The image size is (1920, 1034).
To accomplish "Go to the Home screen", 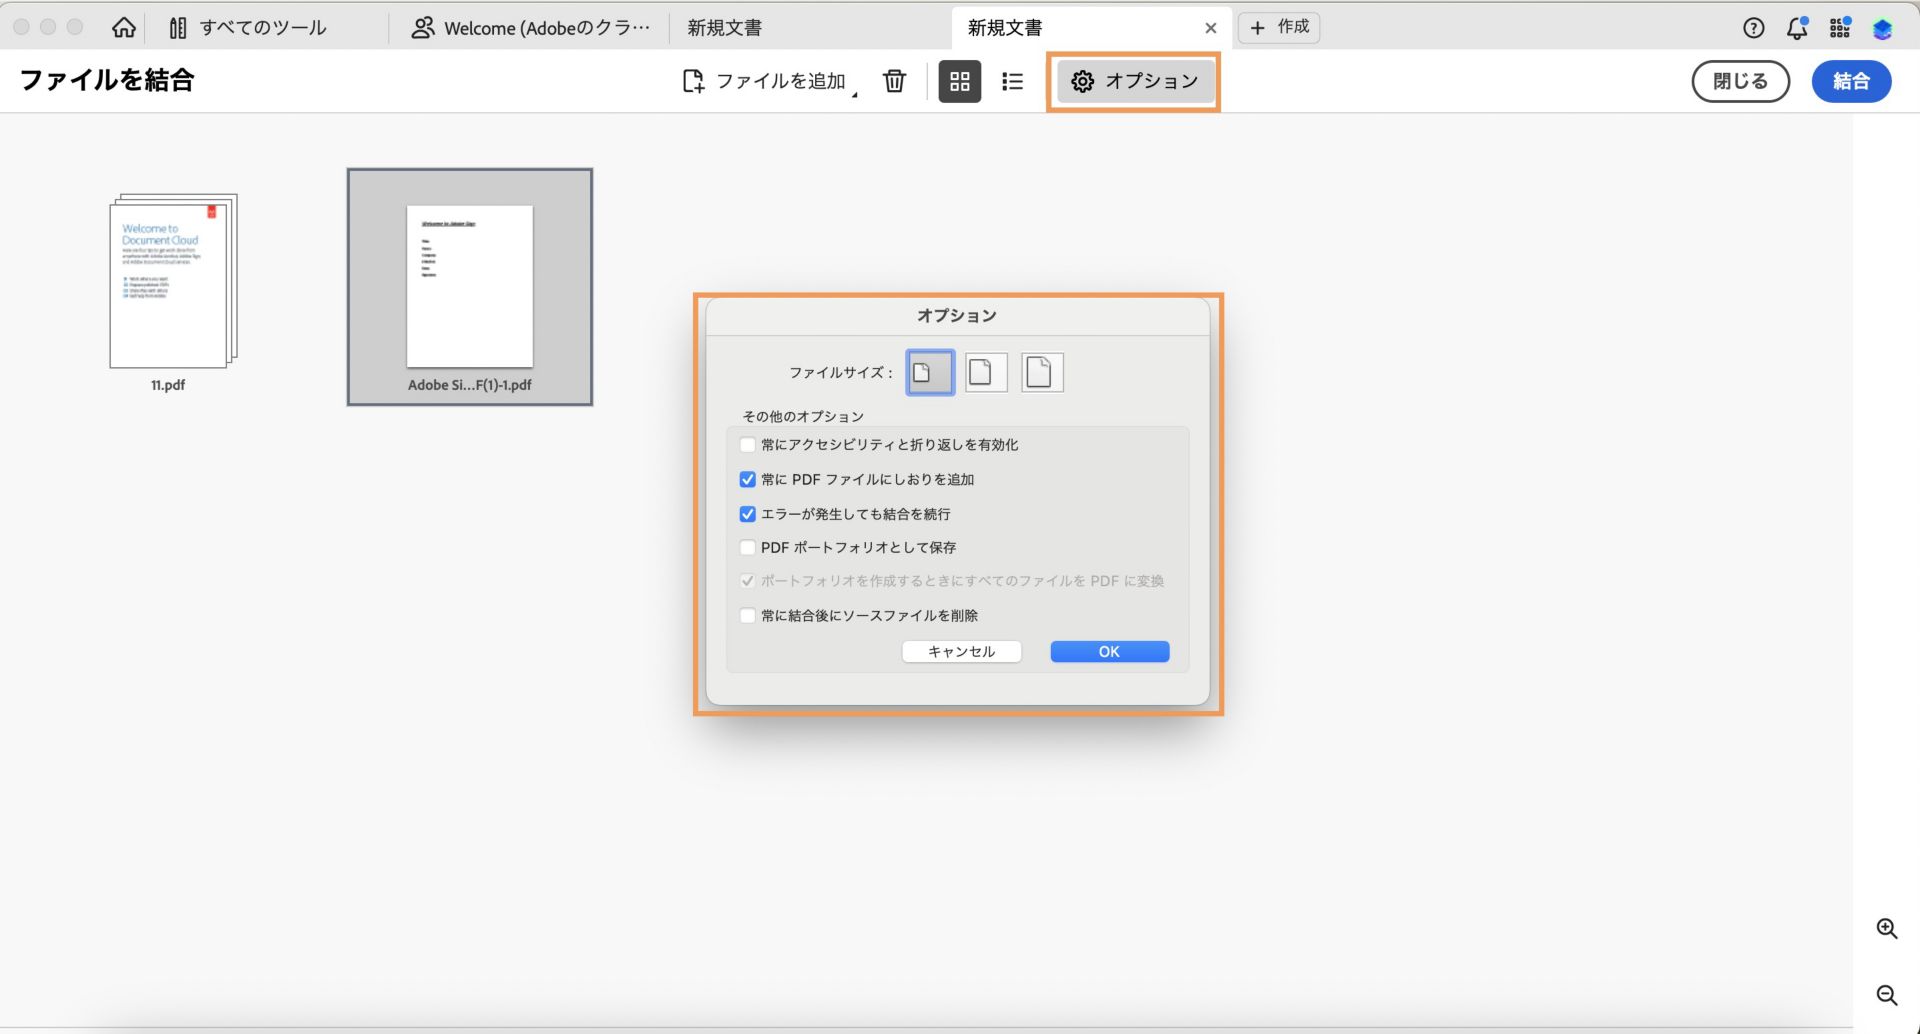I will [123, 27].
